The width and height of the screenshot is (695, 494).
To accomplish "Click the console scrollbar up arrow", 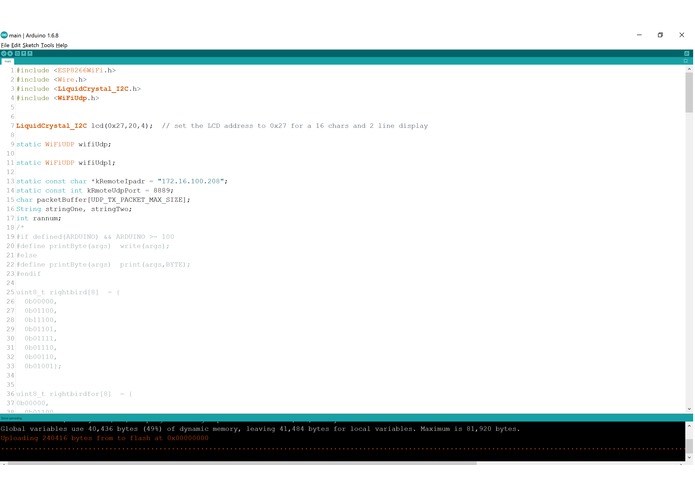I will coord(689,426).
